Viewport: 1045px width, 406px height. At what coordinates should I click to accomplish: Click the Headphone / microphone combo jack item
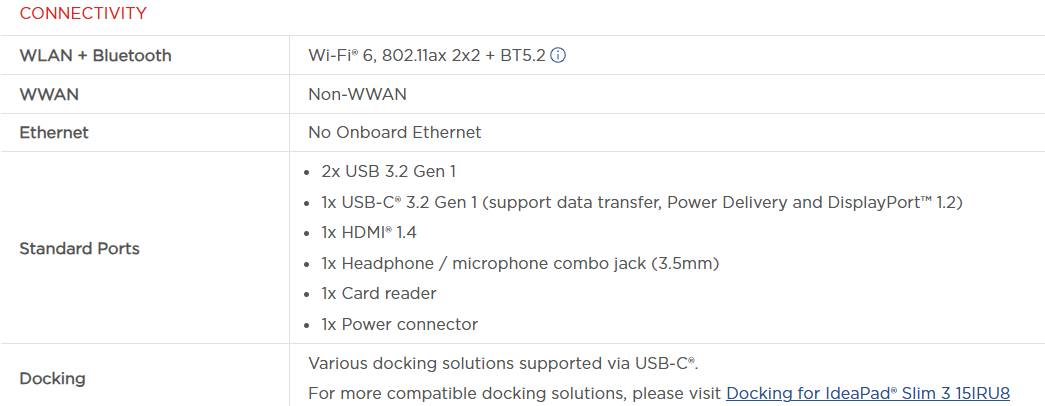click(x=530, y=263)
